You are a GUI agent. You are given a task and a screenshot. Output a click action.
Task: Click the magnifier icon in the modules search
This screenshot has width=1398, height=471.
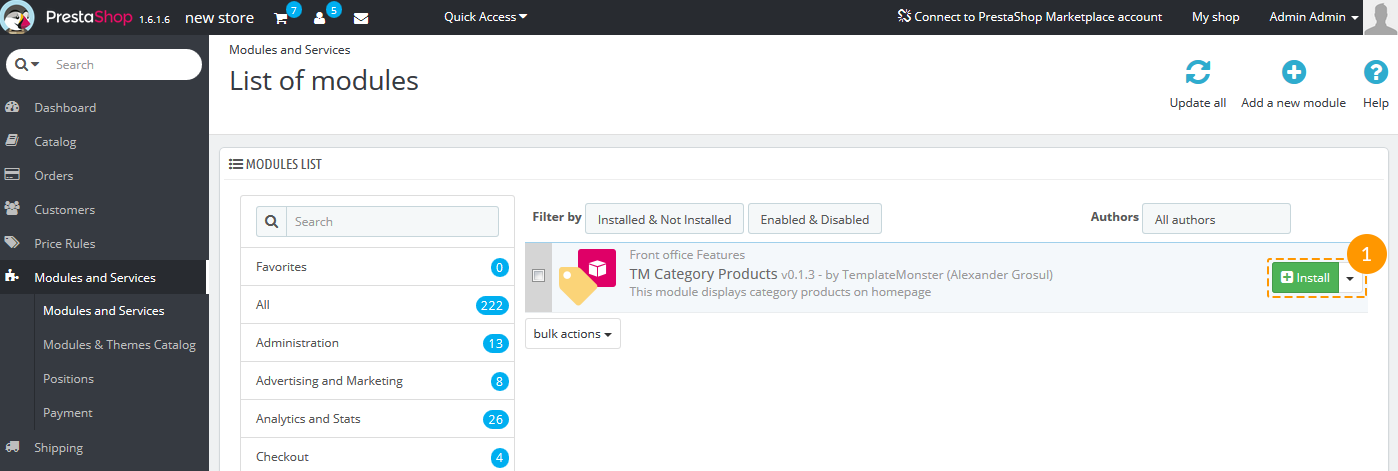272,222
